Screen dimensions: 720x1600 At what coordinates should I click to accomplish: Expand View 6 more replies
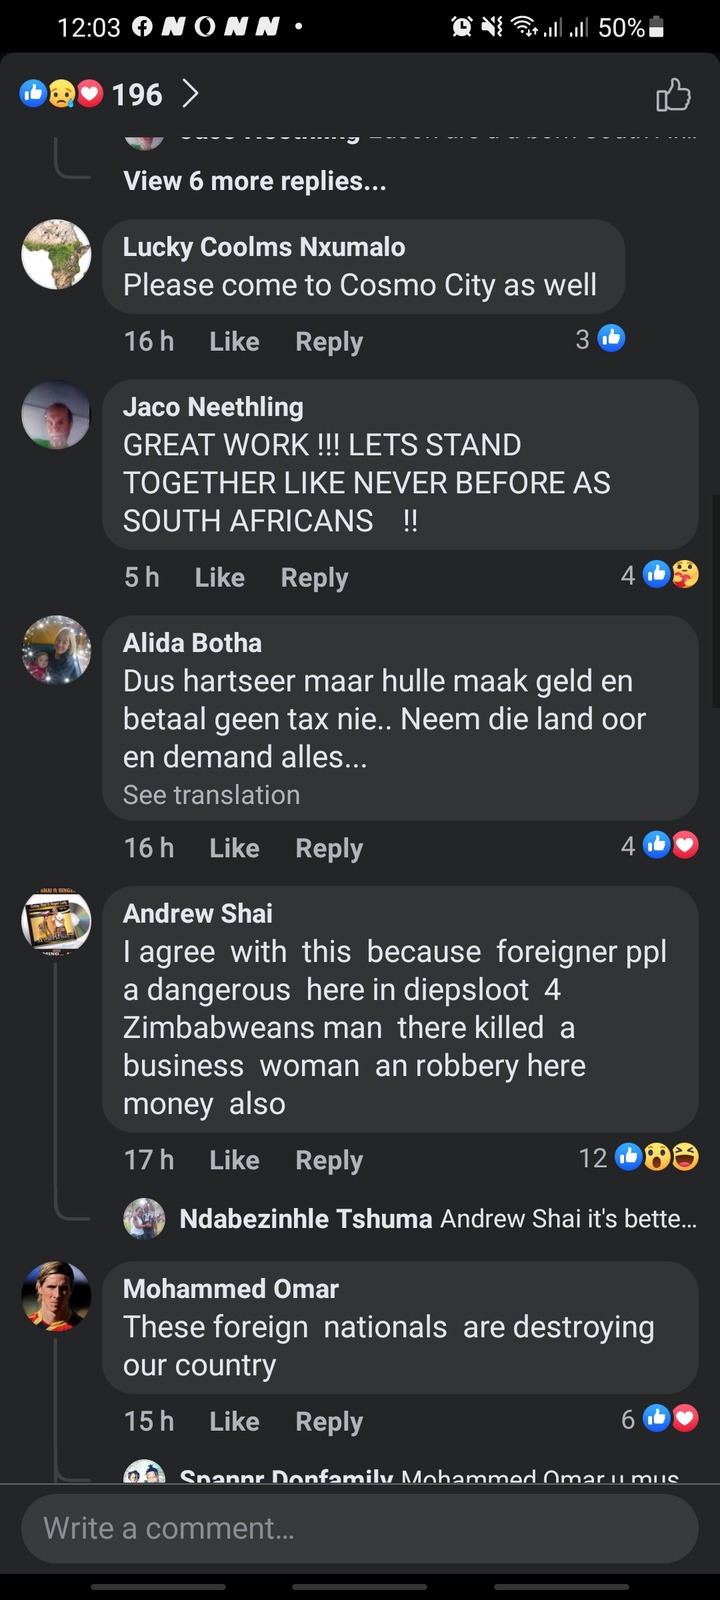254,181
